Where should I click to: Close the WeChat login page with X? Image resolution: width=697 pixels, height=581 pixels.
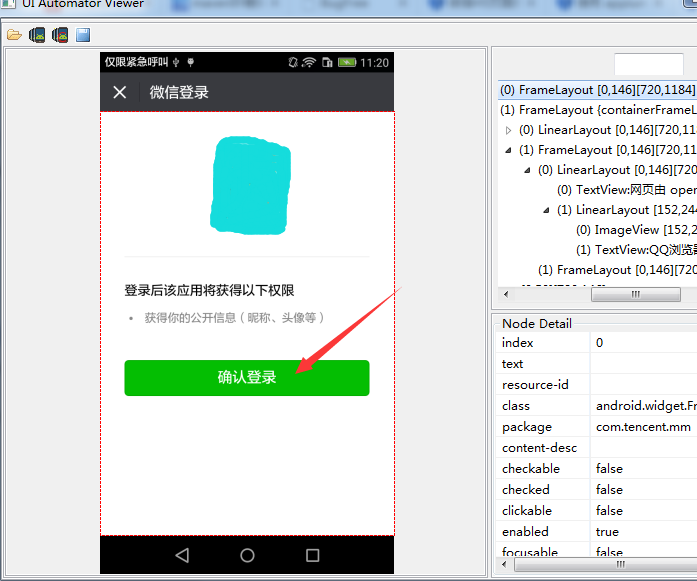click(120, 92)
